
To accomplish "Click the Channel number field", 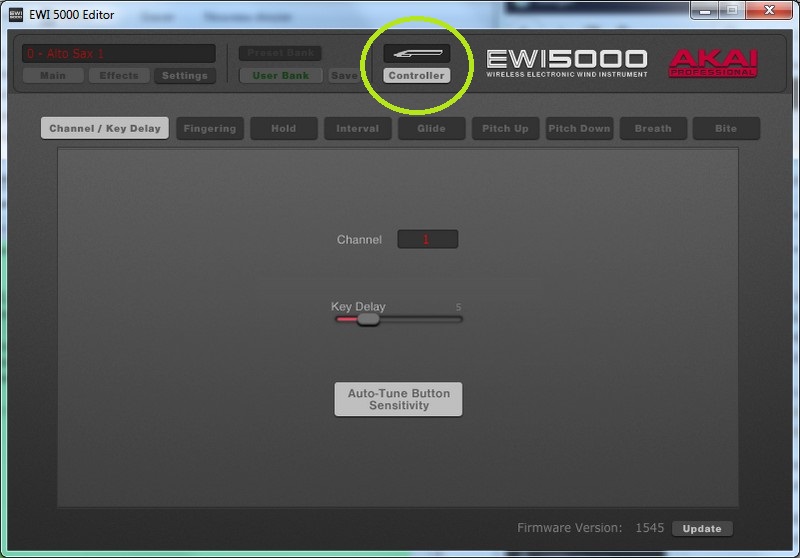I will coord(427,240).
